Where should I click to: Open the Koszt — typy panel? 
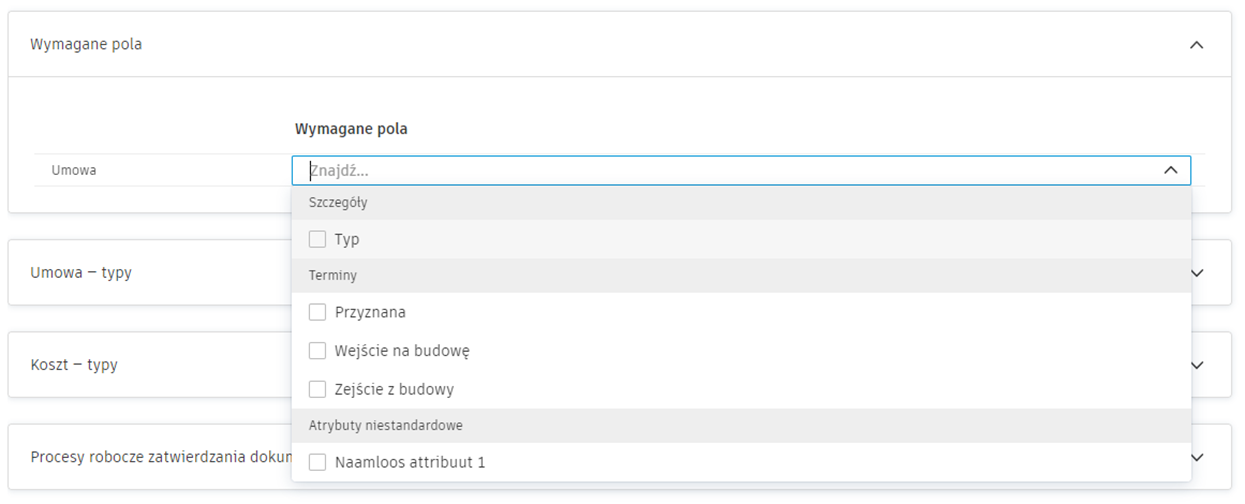point(74,365)
